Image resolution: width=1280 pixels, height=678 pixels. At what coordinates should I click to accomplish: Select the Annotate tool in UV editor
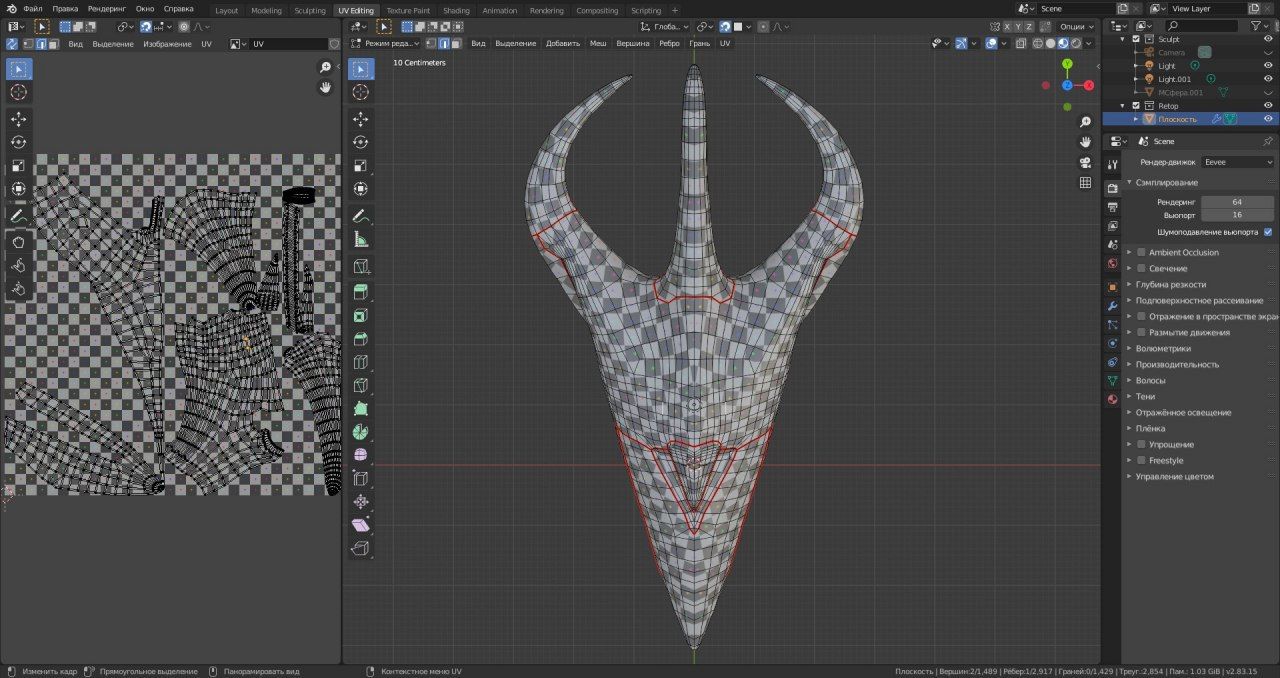pyautogui.click(x=18, y=215)
